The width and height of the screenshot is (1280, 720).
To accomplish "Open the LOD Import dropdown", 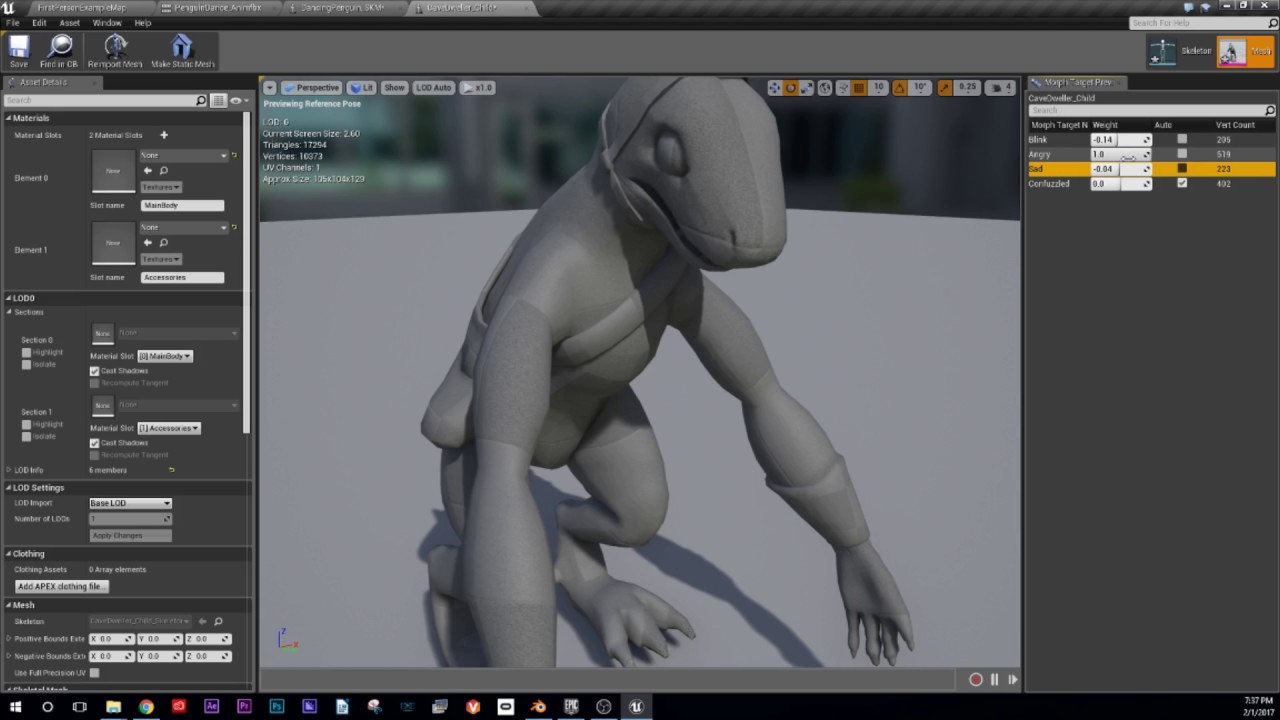I will (x=130, y=503).
